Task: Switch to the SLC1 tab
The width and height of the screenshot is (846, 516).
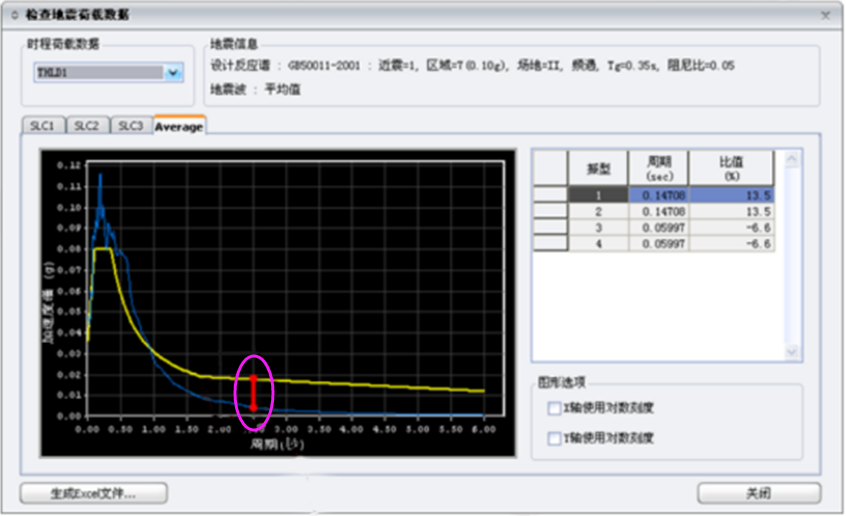Action: [x=43, y=126]
